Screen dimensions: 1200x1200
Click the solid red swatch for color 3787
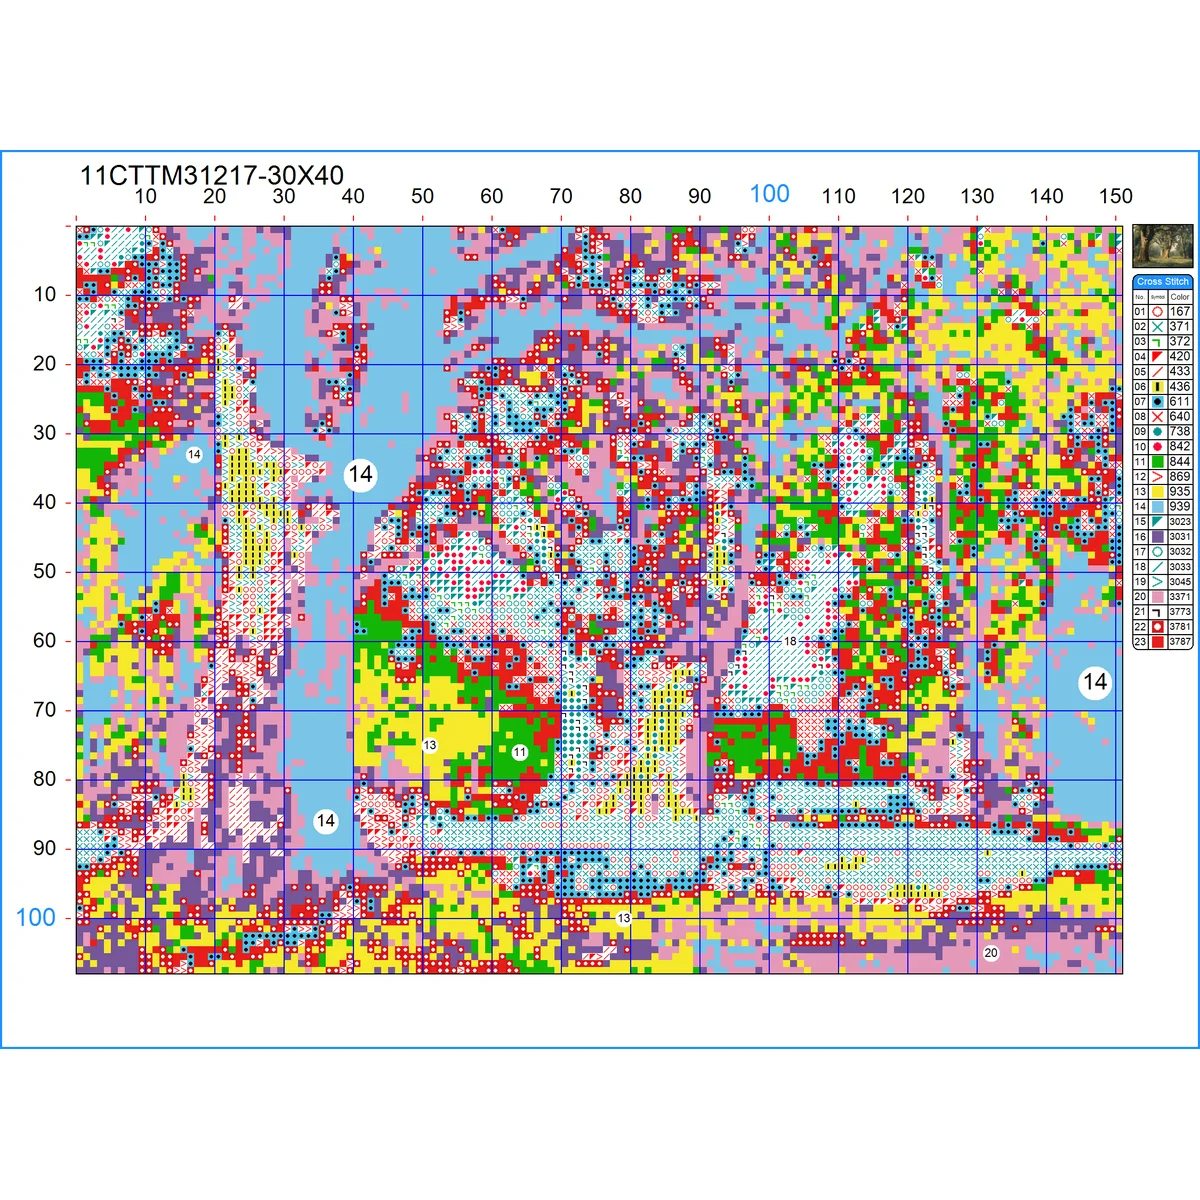[x=1157, y=642]
